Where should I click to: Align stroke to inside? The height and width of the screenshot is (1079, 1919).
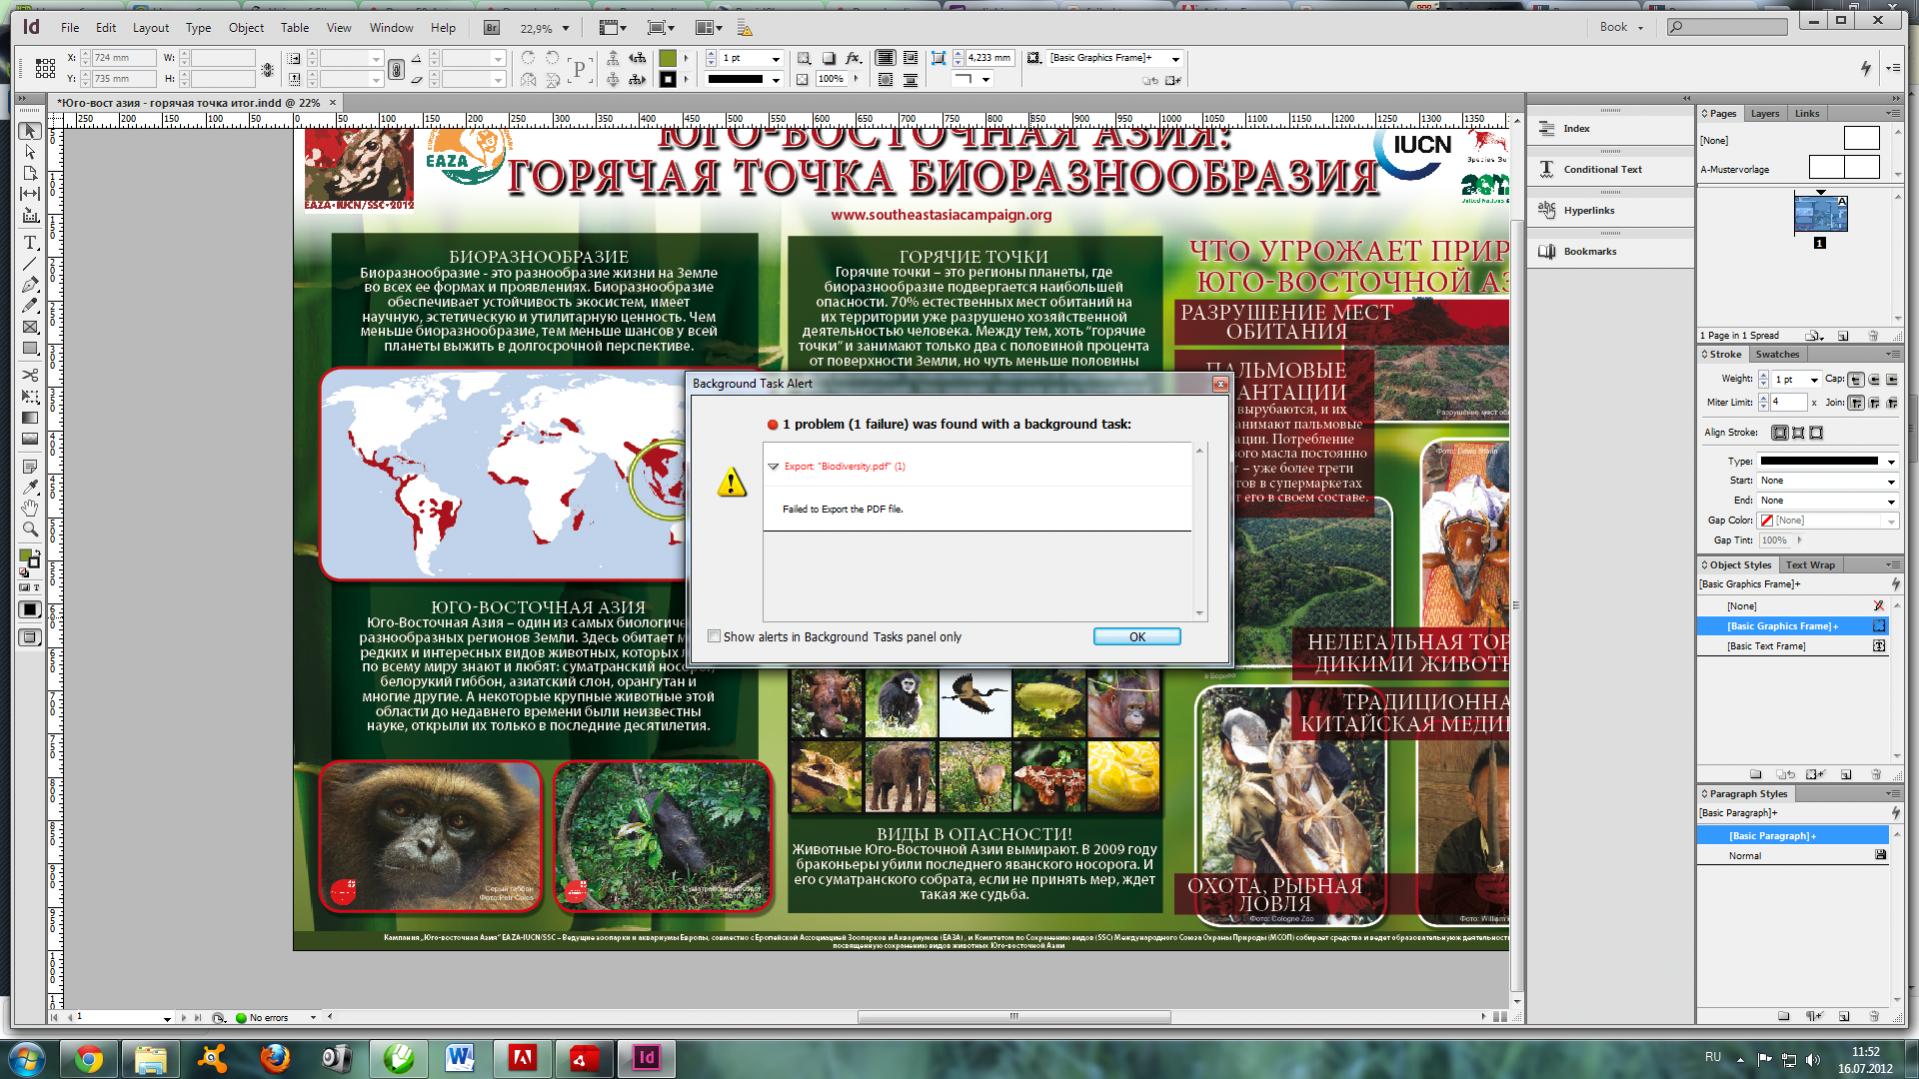(1798, 433)
